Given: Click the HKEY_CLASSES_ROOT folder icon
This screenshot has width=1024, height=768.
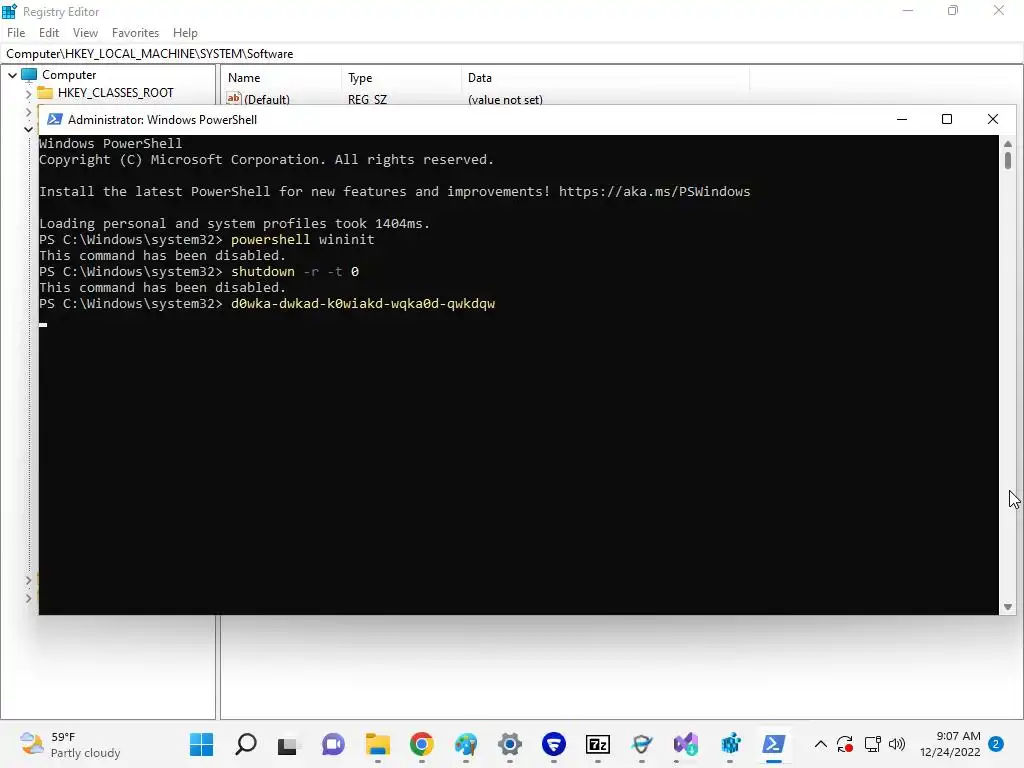Looking at the screenshot, I should click(45, 93).
